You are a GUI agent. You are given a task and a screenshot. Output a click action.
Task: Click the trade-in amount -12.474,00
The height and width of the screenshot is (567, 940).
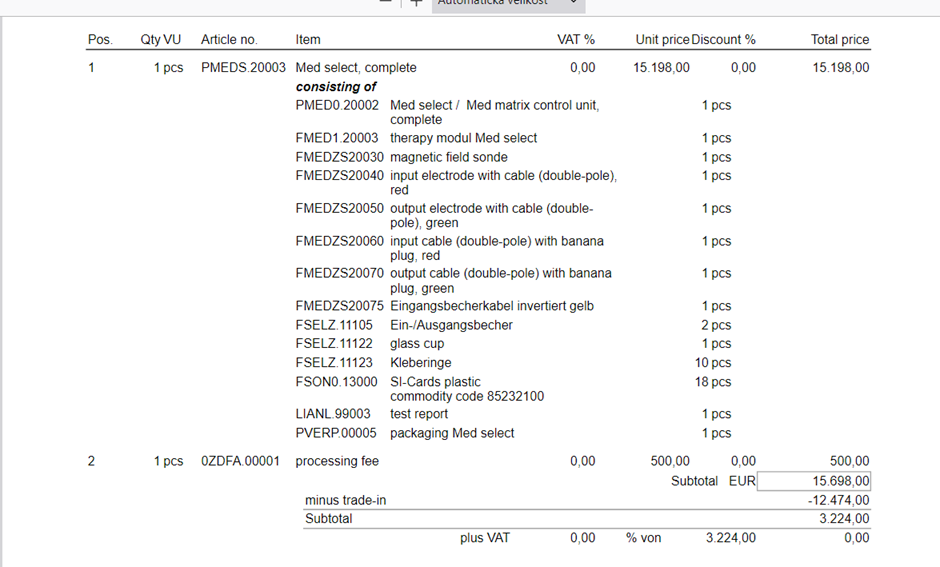click(x=838, y=500)
